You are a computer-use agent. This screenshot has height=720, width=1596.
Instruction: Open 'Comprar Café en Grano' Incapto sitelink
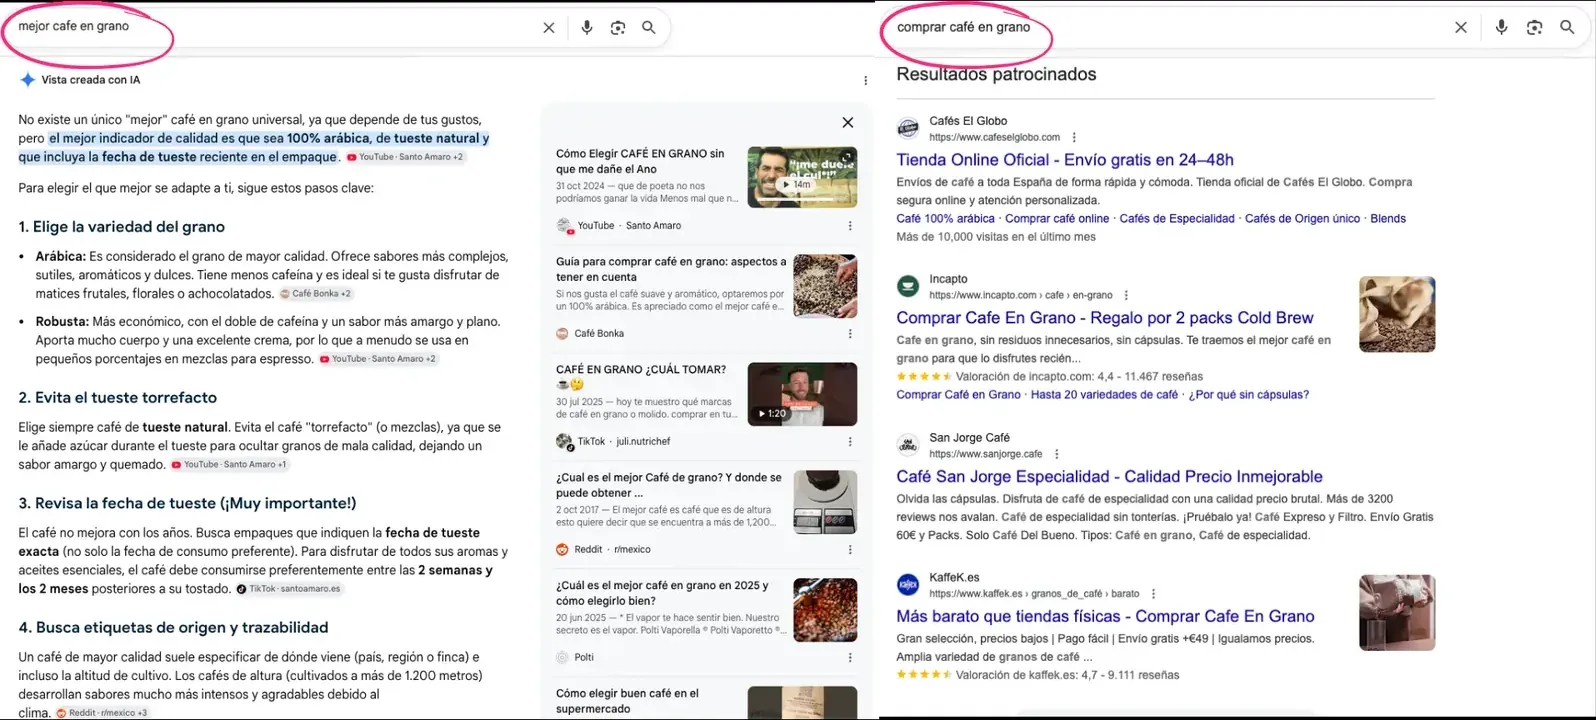tap(958, 395)
